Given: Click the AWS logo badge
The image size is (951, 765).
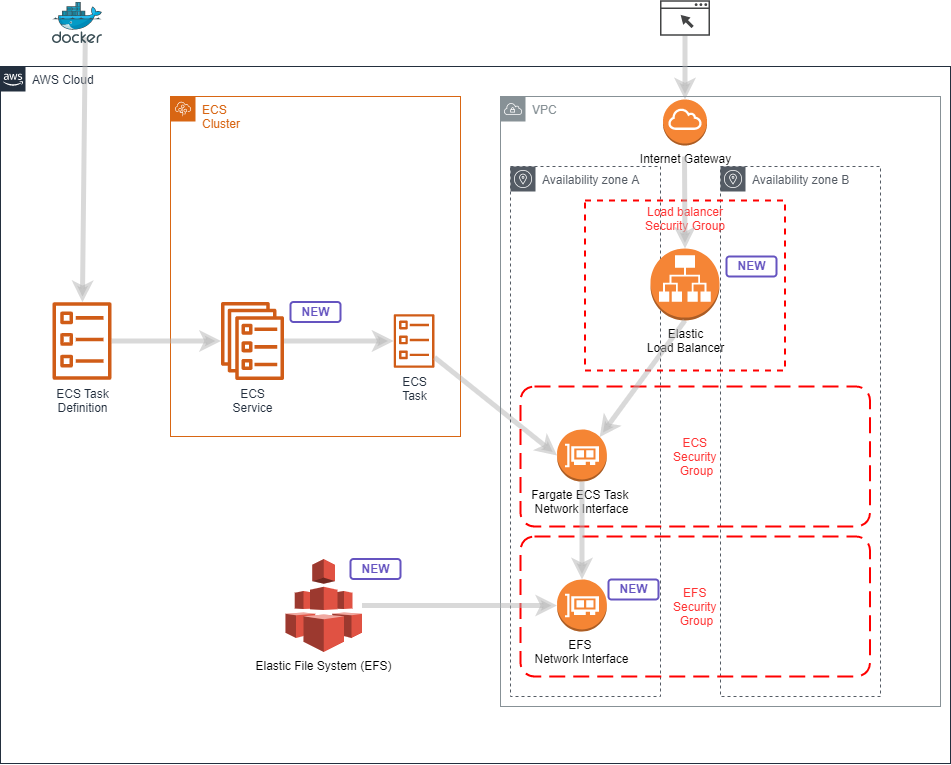Looking at the screenshot, I should pyautogui.click(x=13, y=79).
